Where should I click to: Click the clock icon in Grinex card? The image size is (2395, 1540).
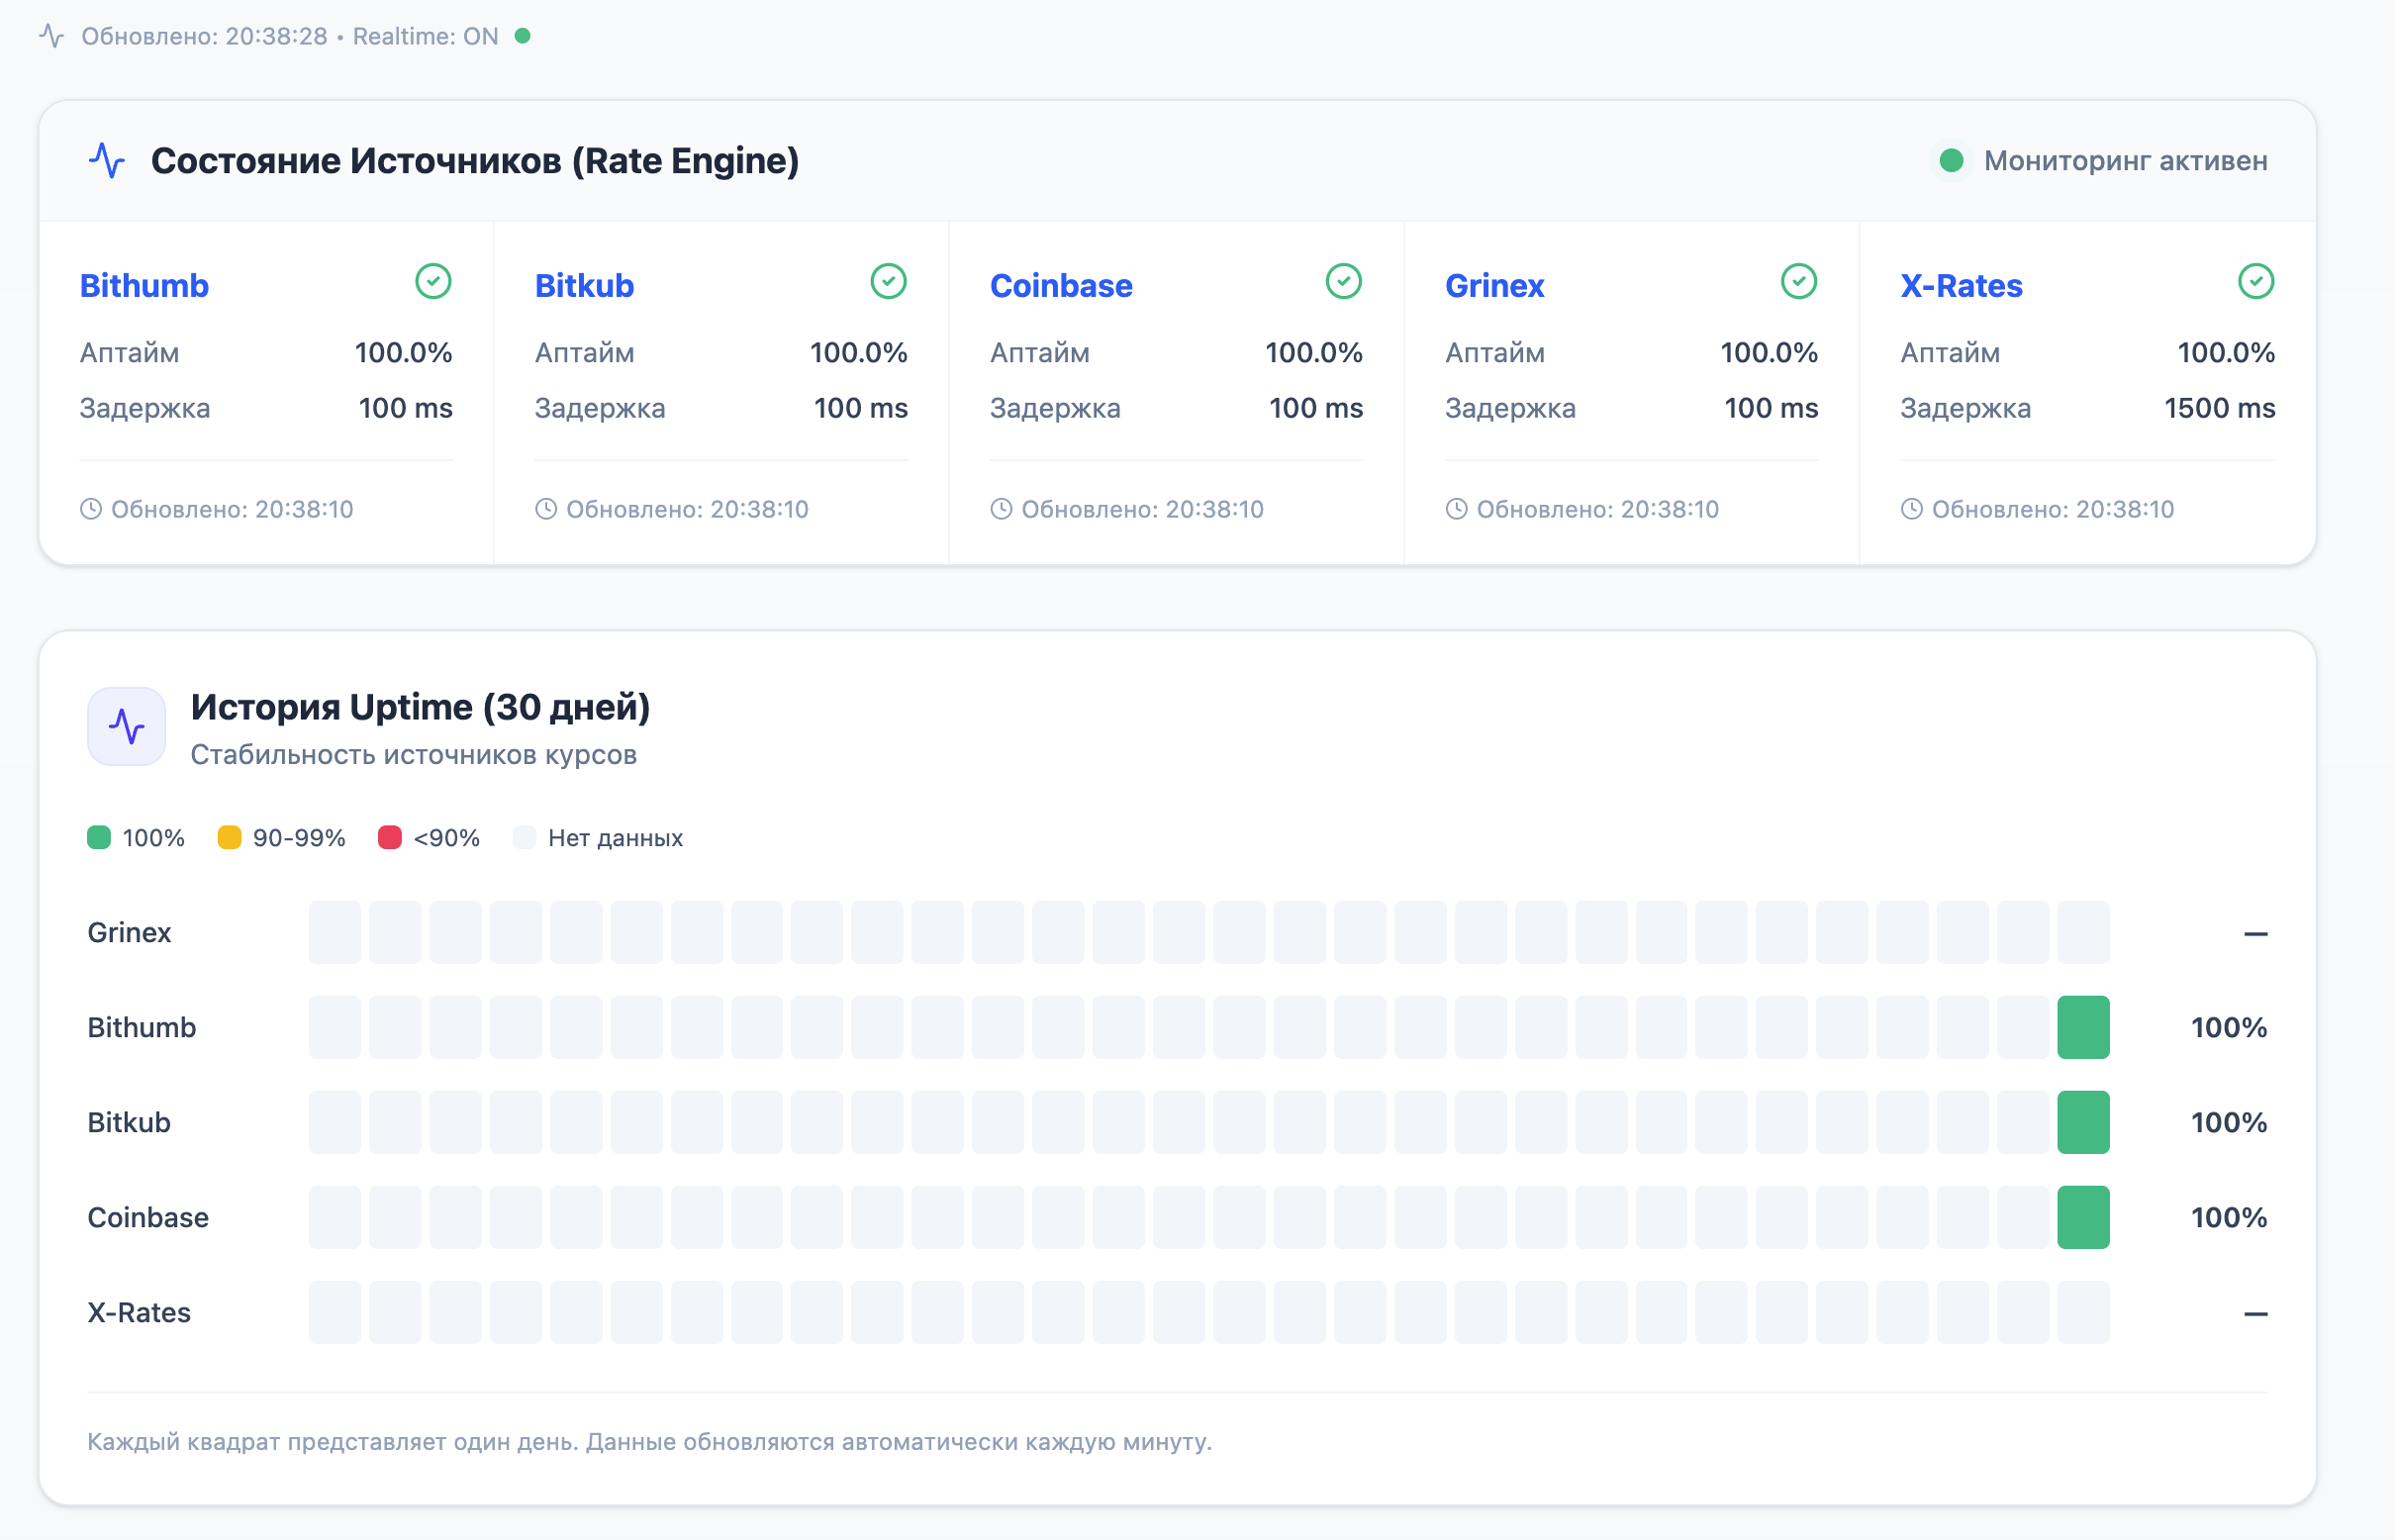point(1457,509)
